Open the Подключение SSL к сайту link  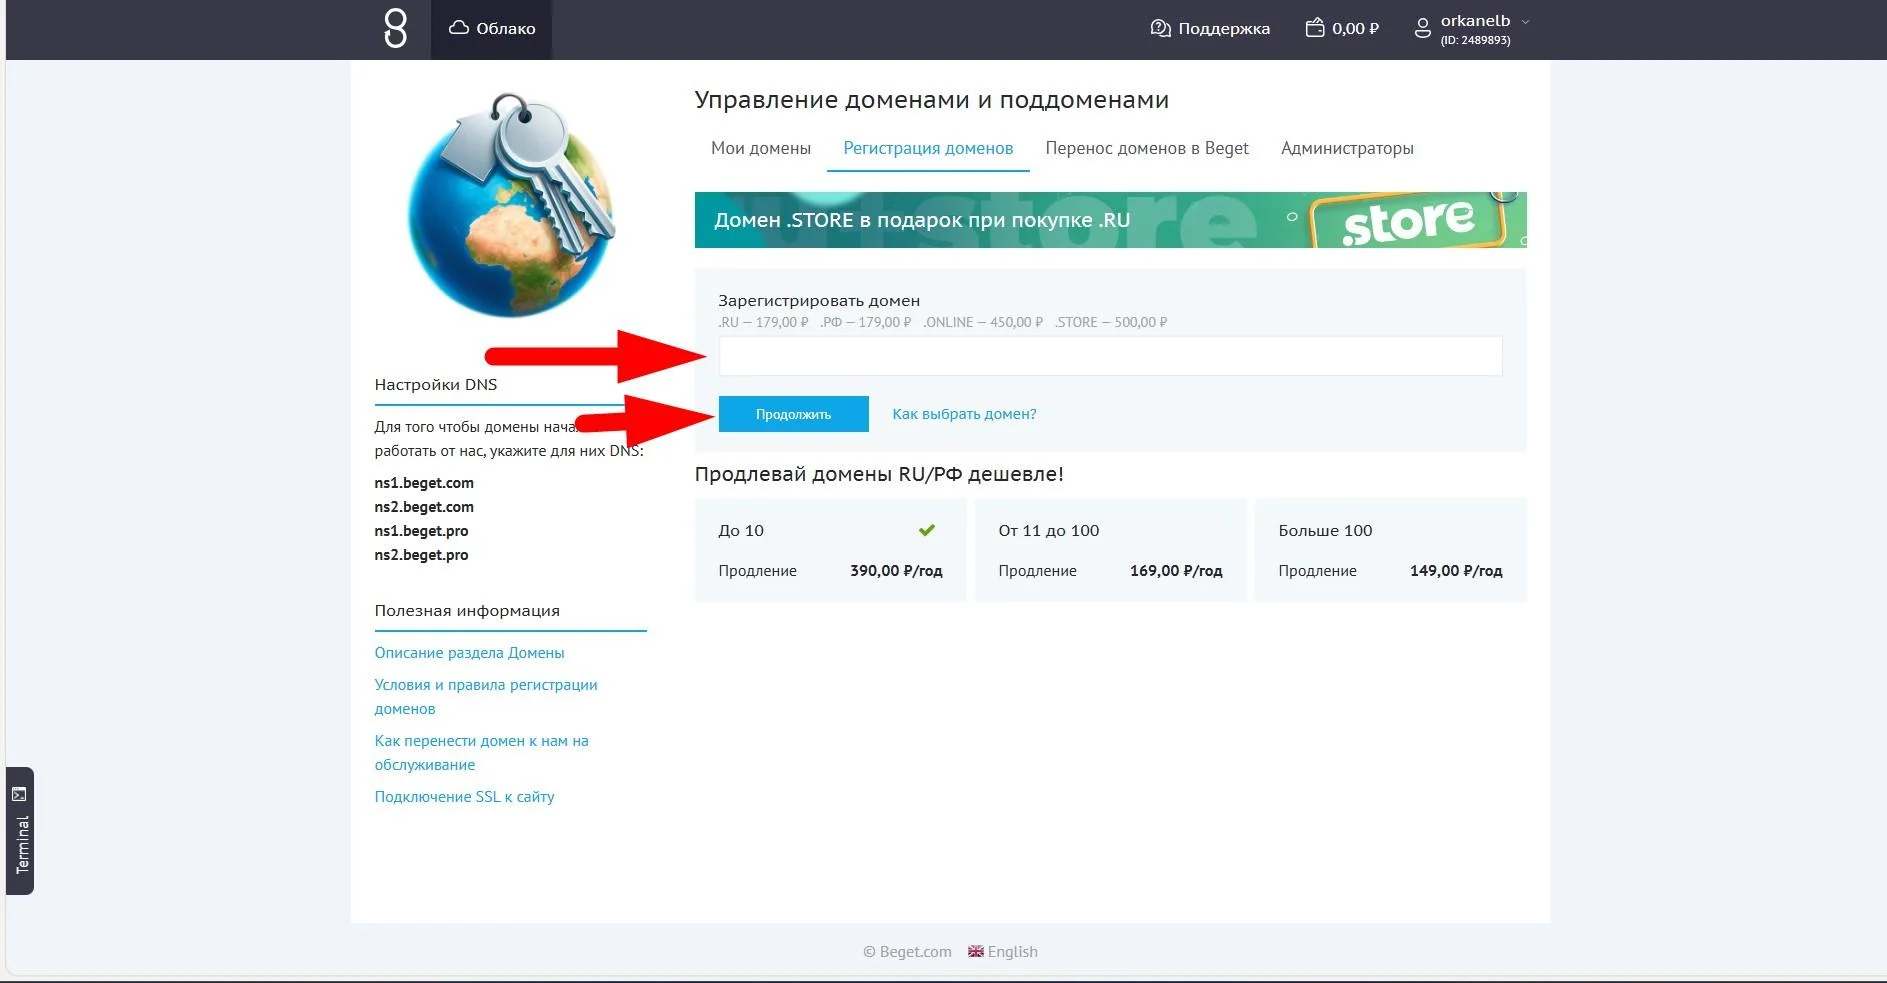(x=464, y=796)
